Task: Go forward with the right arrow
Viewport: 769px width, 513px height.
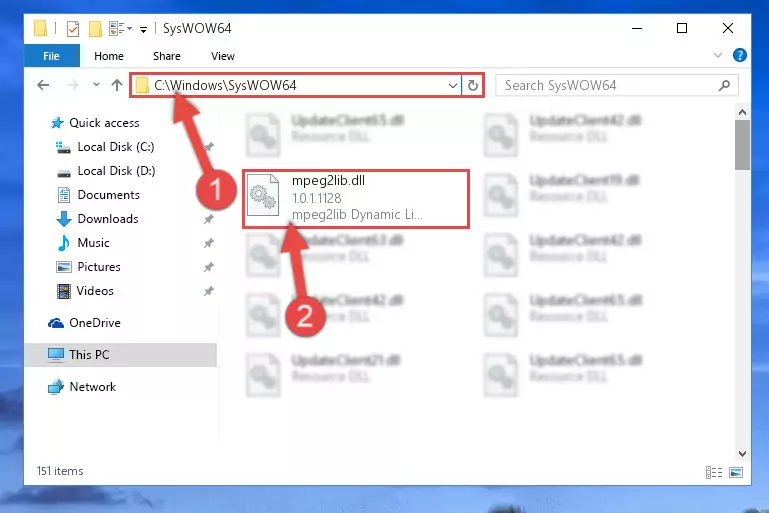Action: (73, 85)
